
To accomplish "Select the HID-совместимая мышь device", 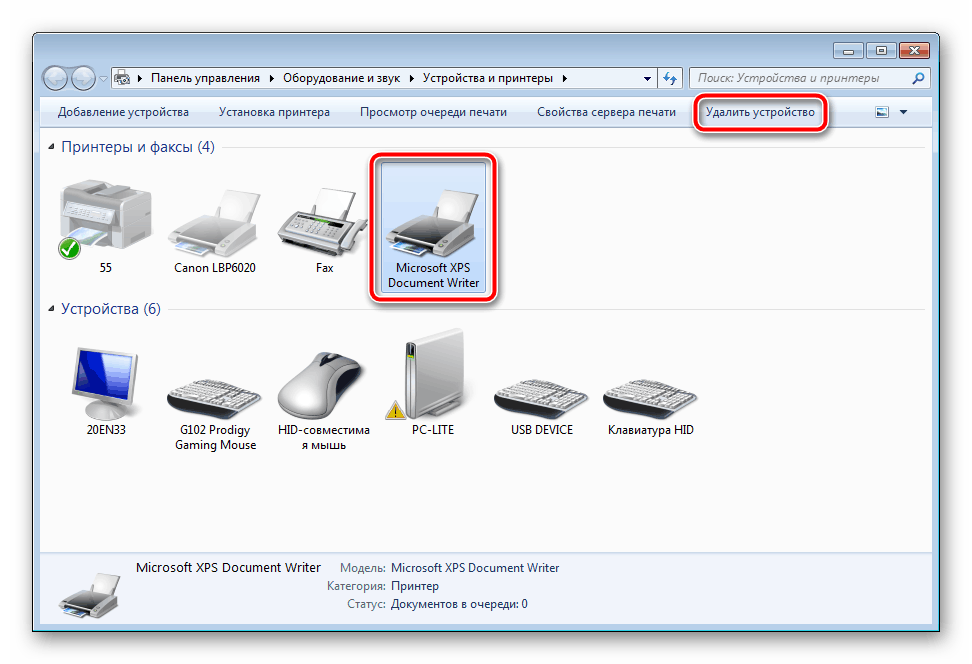I will 324,400.
